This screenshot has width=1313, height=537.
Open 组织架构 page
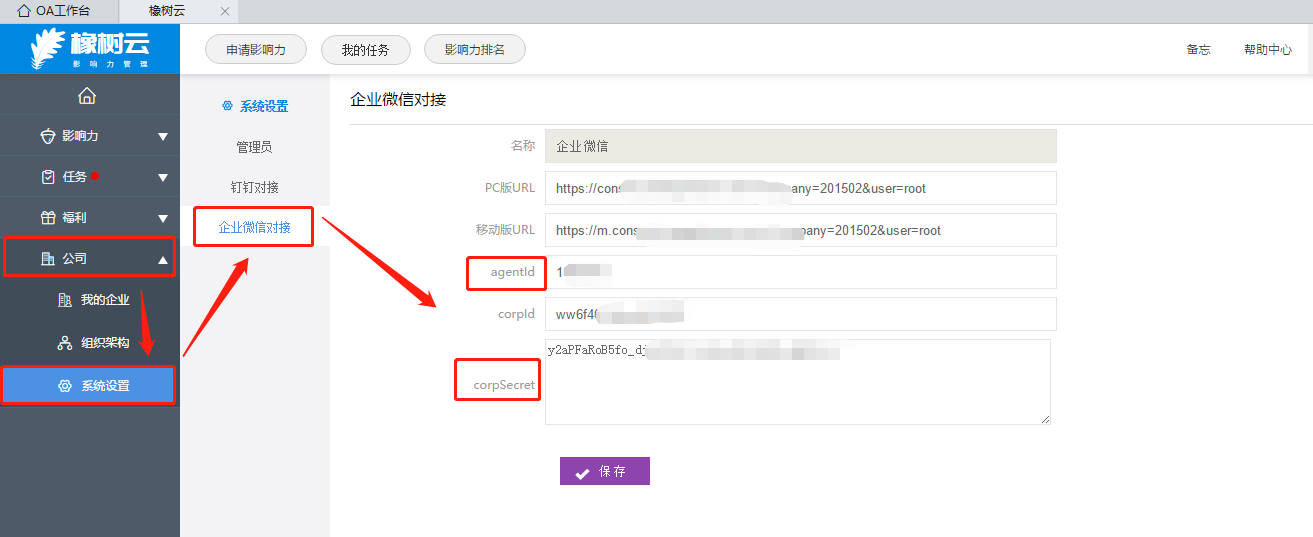105,343
